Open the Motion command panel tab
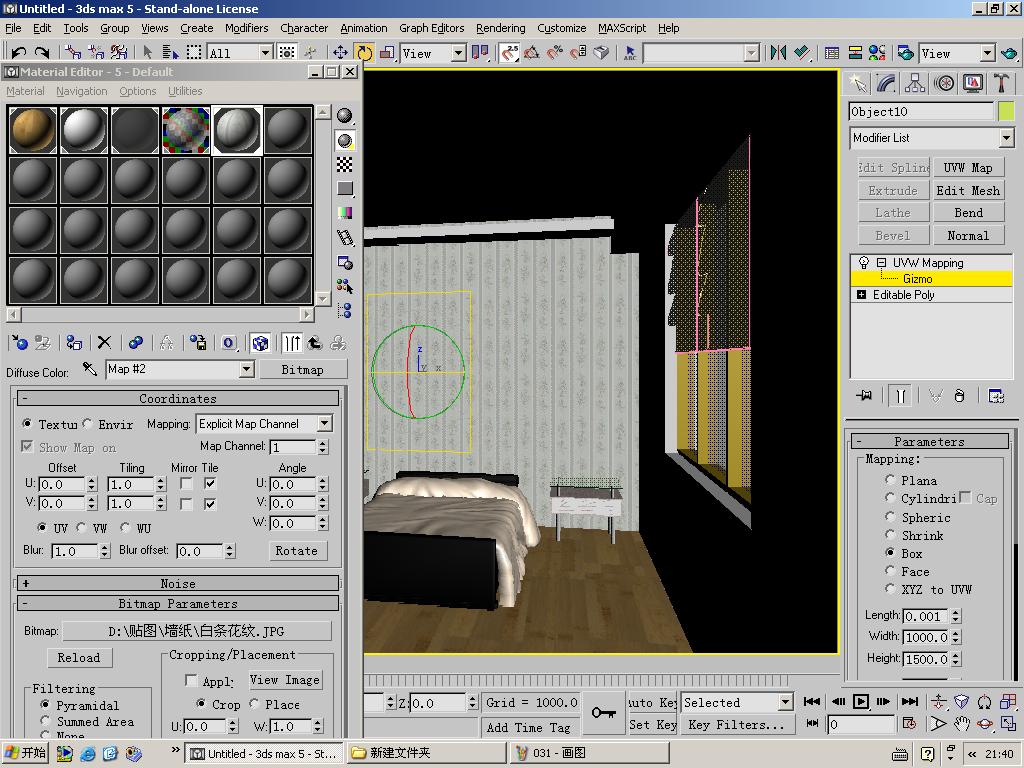The image size is (1024, 768). 944,83
